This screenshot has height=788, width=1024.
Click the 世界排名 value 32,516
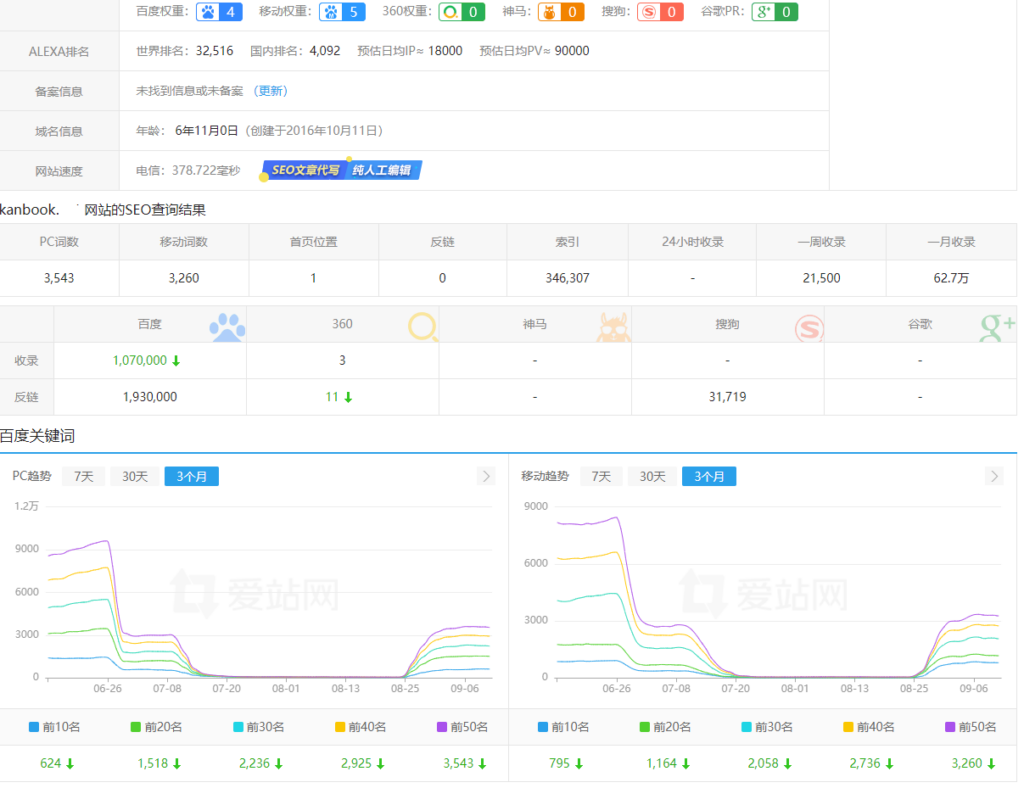[214, 51]
